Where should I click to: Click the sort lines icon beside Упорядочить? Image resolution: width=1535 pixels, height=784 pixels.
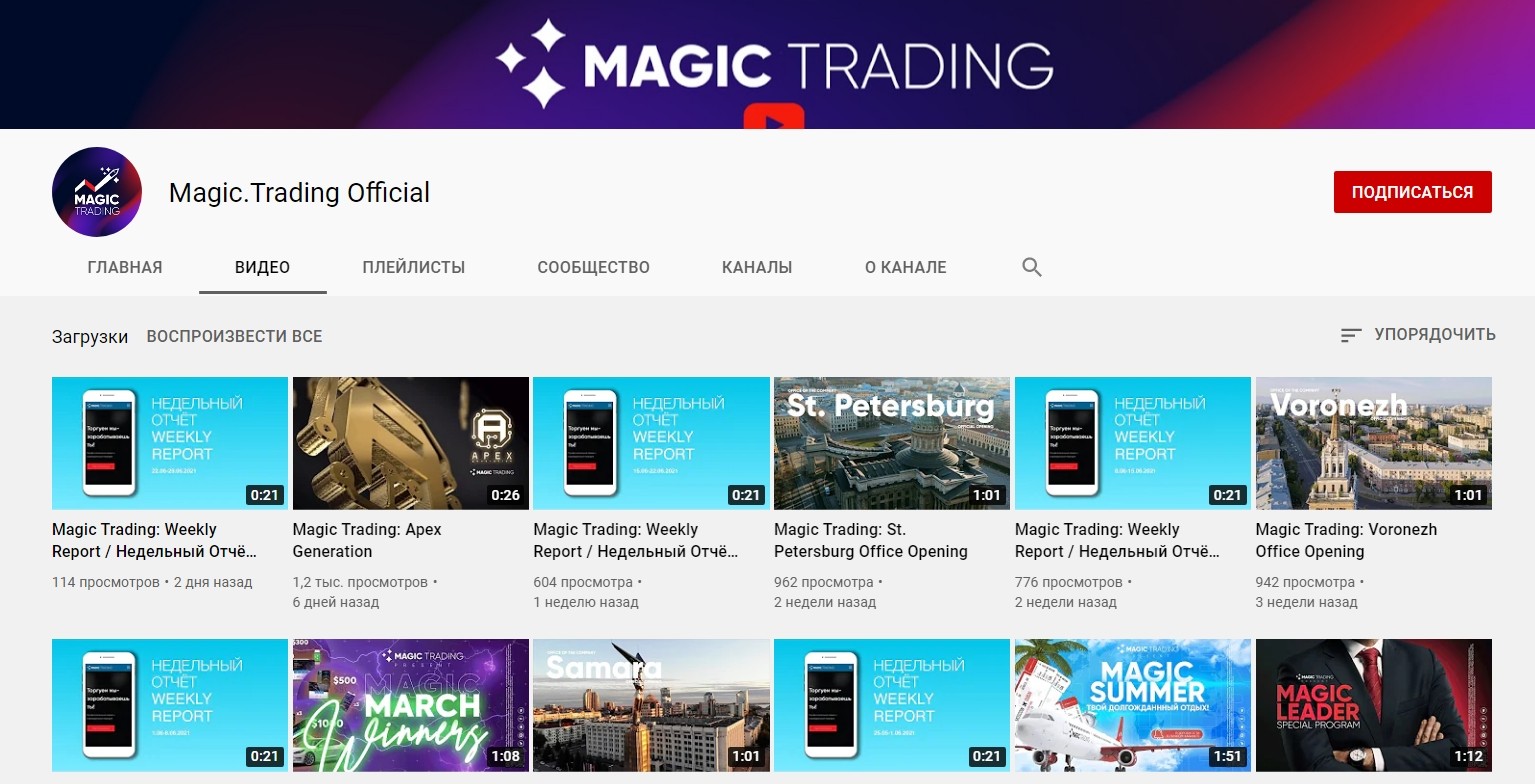click(1351, 335)
